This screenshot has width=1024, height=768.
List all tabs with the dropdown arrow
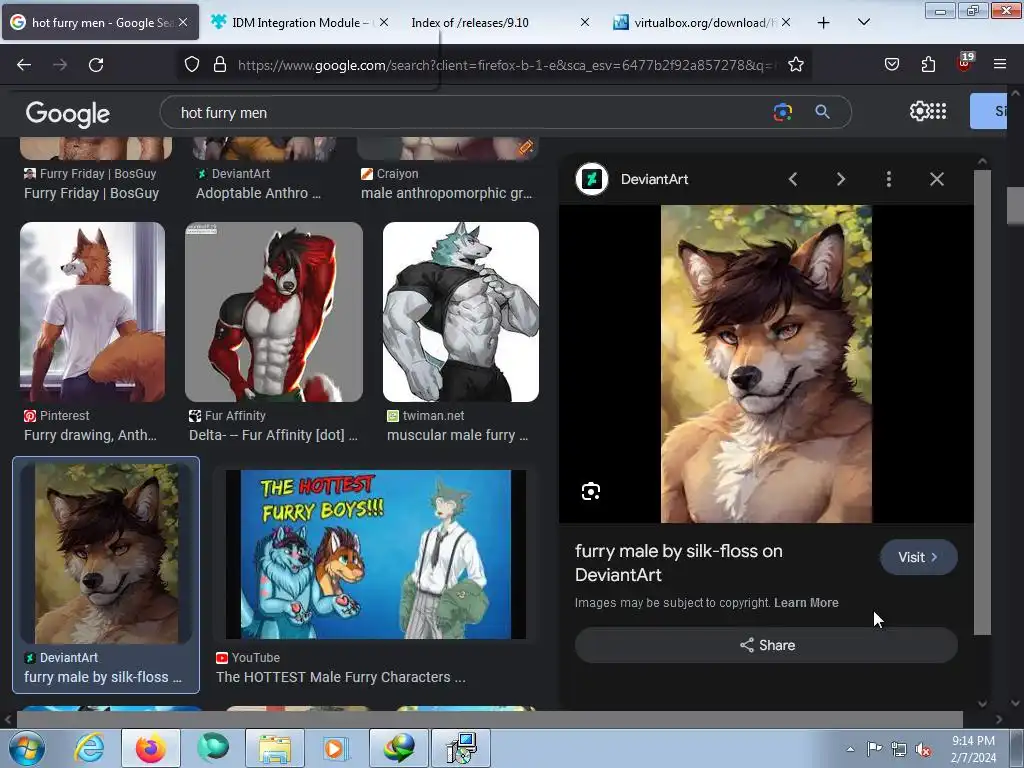click(863, 22)
